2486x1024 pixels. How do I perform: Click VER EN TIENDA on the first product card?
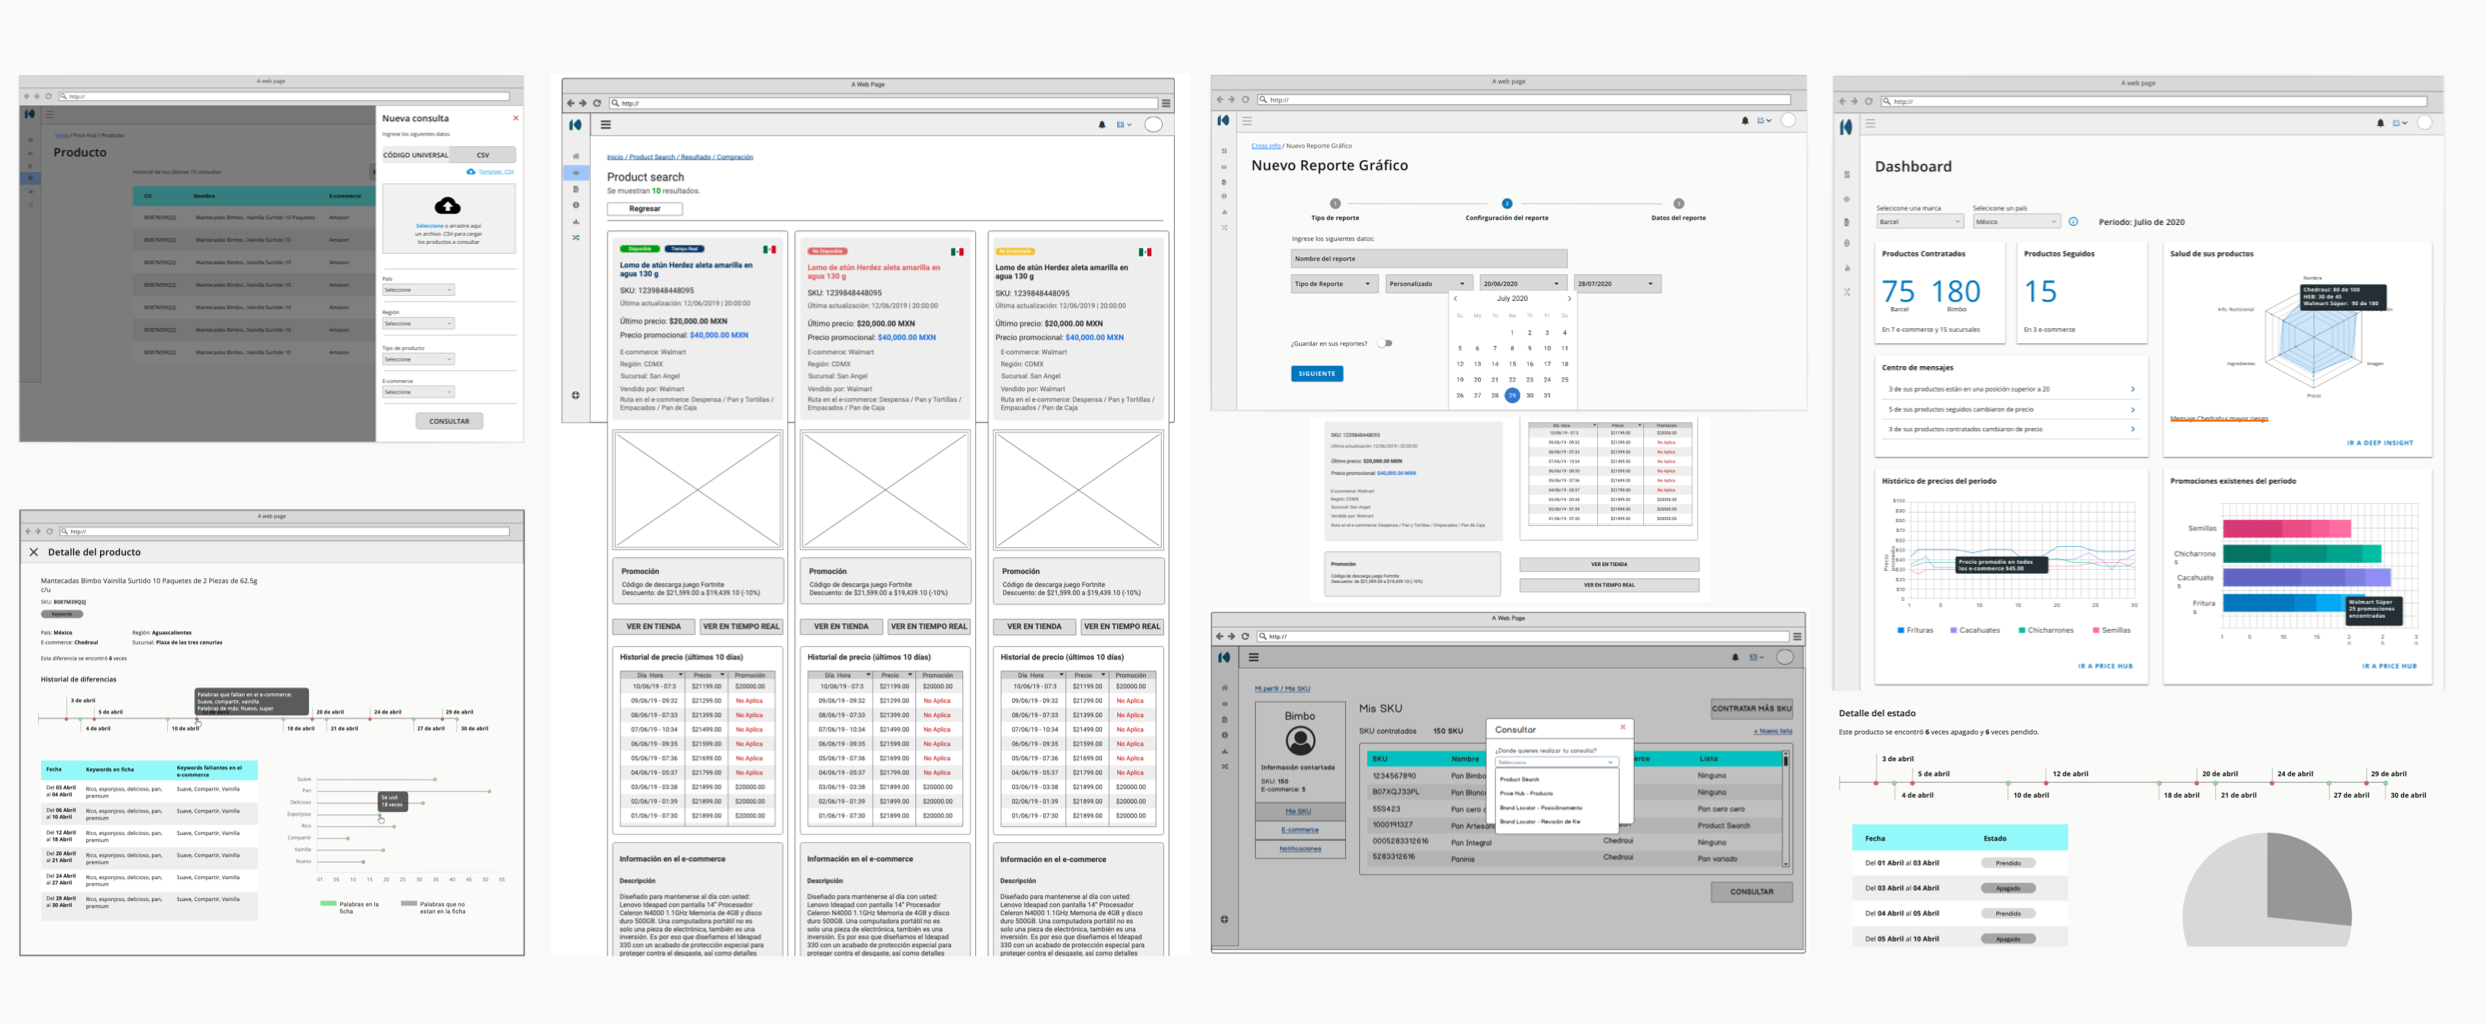653,627
